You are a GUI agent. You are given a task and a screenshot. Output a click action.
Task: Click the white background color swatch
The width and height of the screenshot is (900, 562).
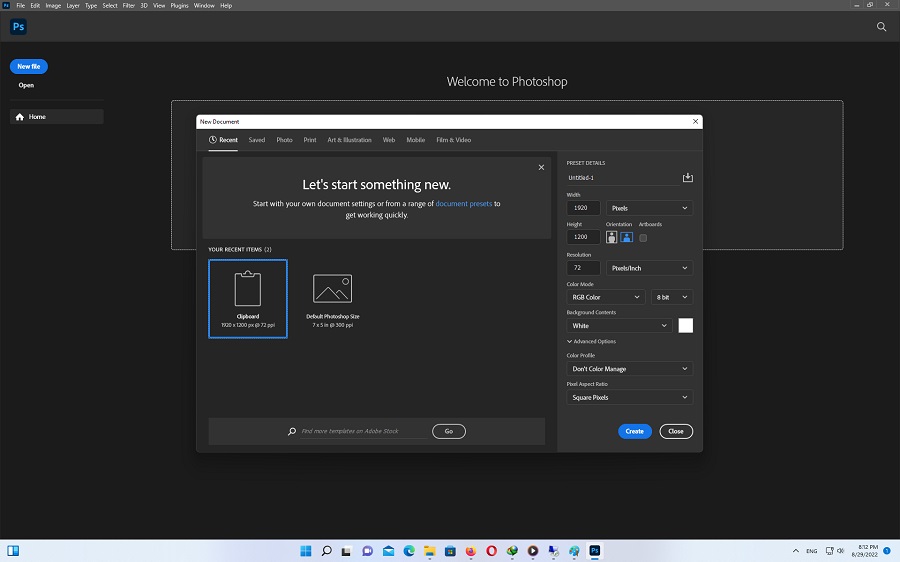tap(685, 326)
